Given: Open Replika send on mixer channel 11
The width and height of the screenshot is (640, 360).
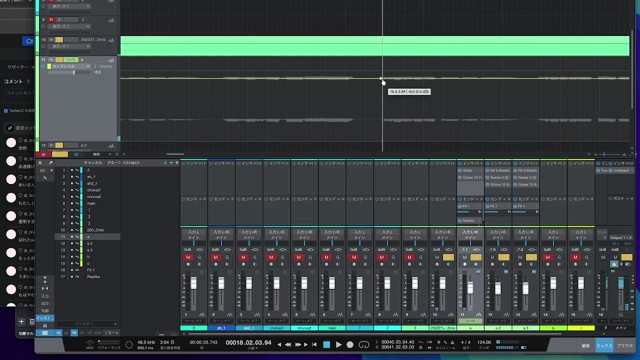Looking at the screenshot, I should click(469, 220).
